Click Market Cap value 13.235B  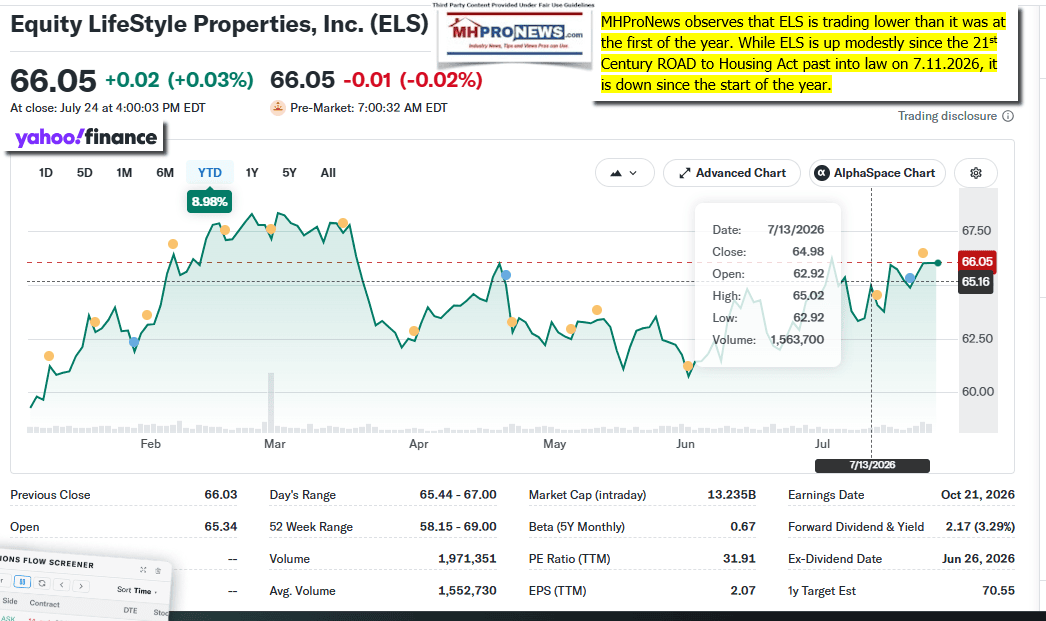[731, 495]
